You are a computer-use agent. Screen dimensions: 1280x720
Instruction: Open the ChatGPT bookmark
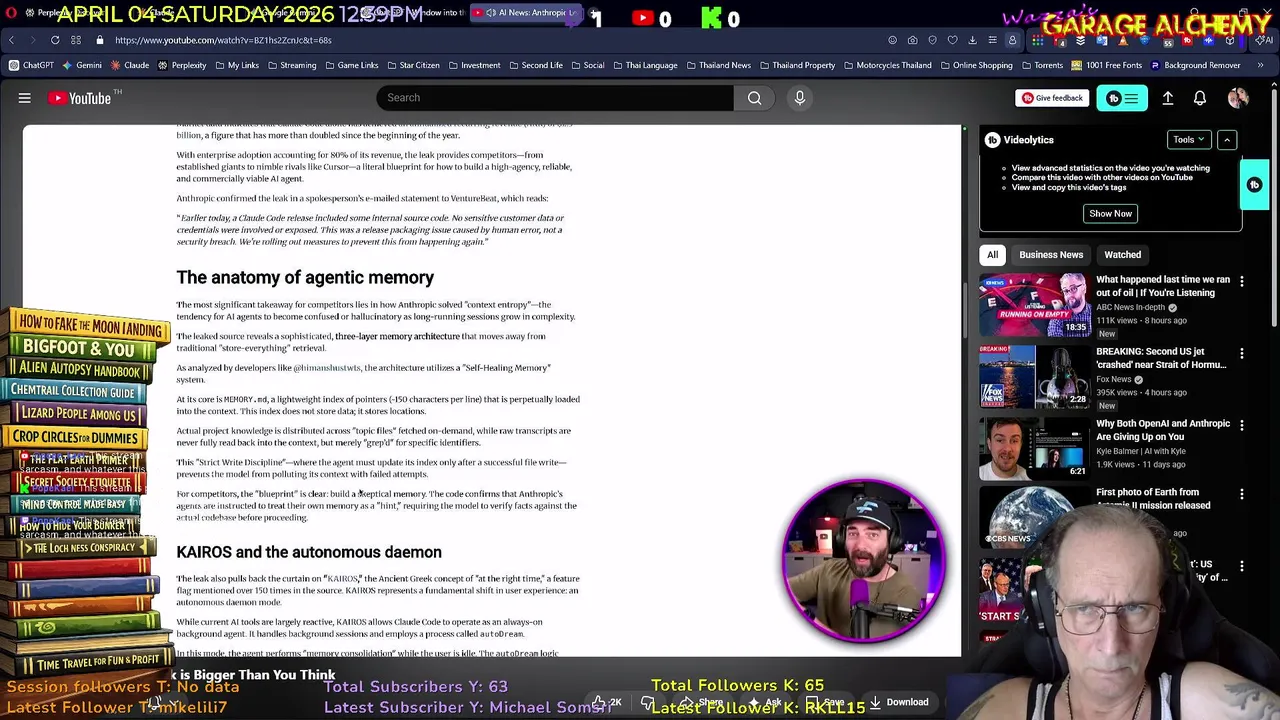[x=32, y=65]
